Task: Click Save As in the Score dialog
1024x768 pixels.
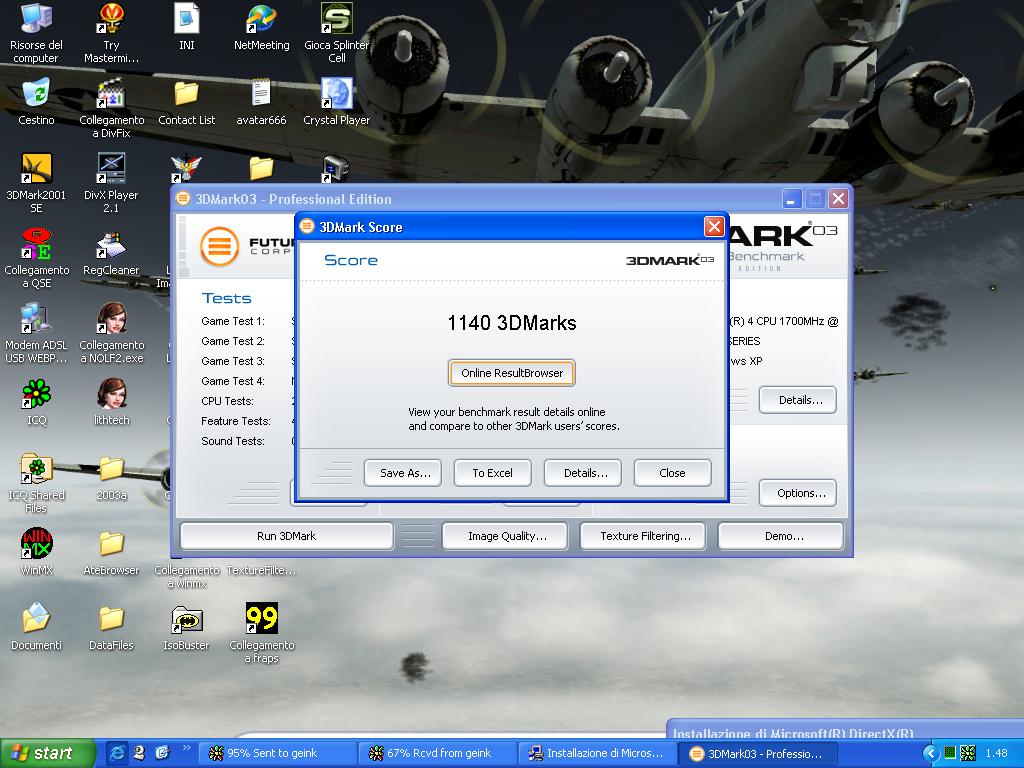Action: pos(402,473)
